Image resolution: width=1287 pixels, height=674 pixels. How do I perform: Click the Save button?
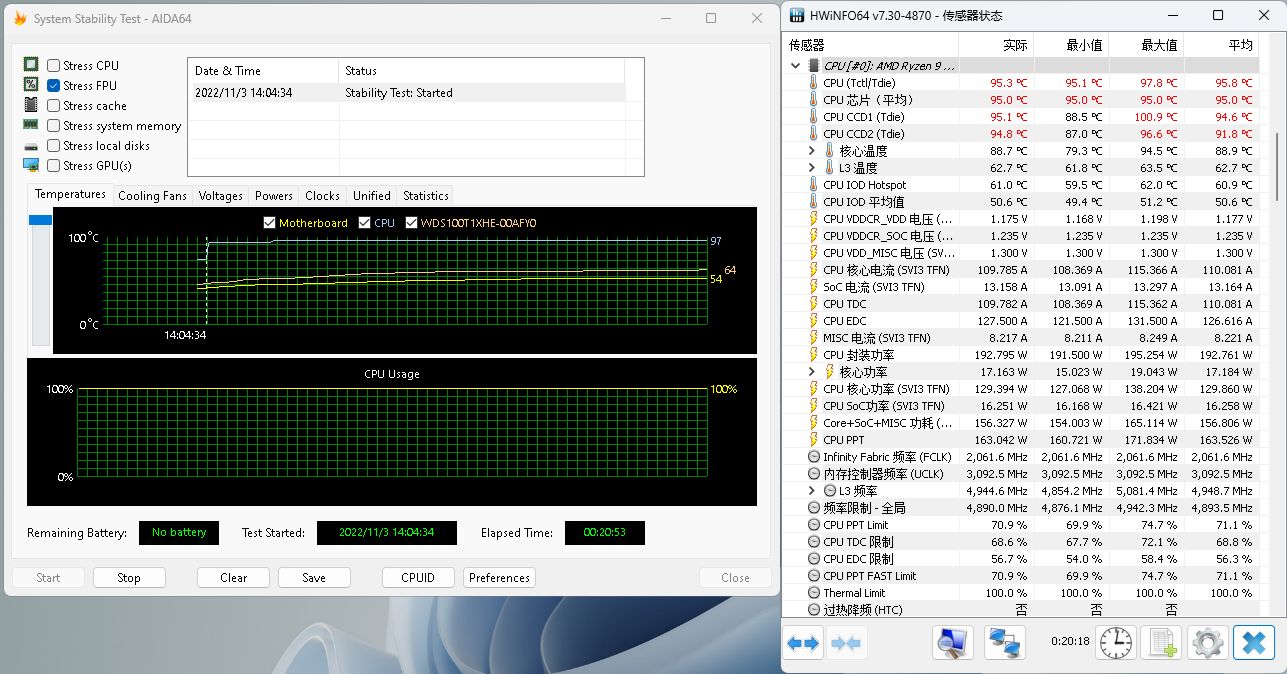[314, 578]
